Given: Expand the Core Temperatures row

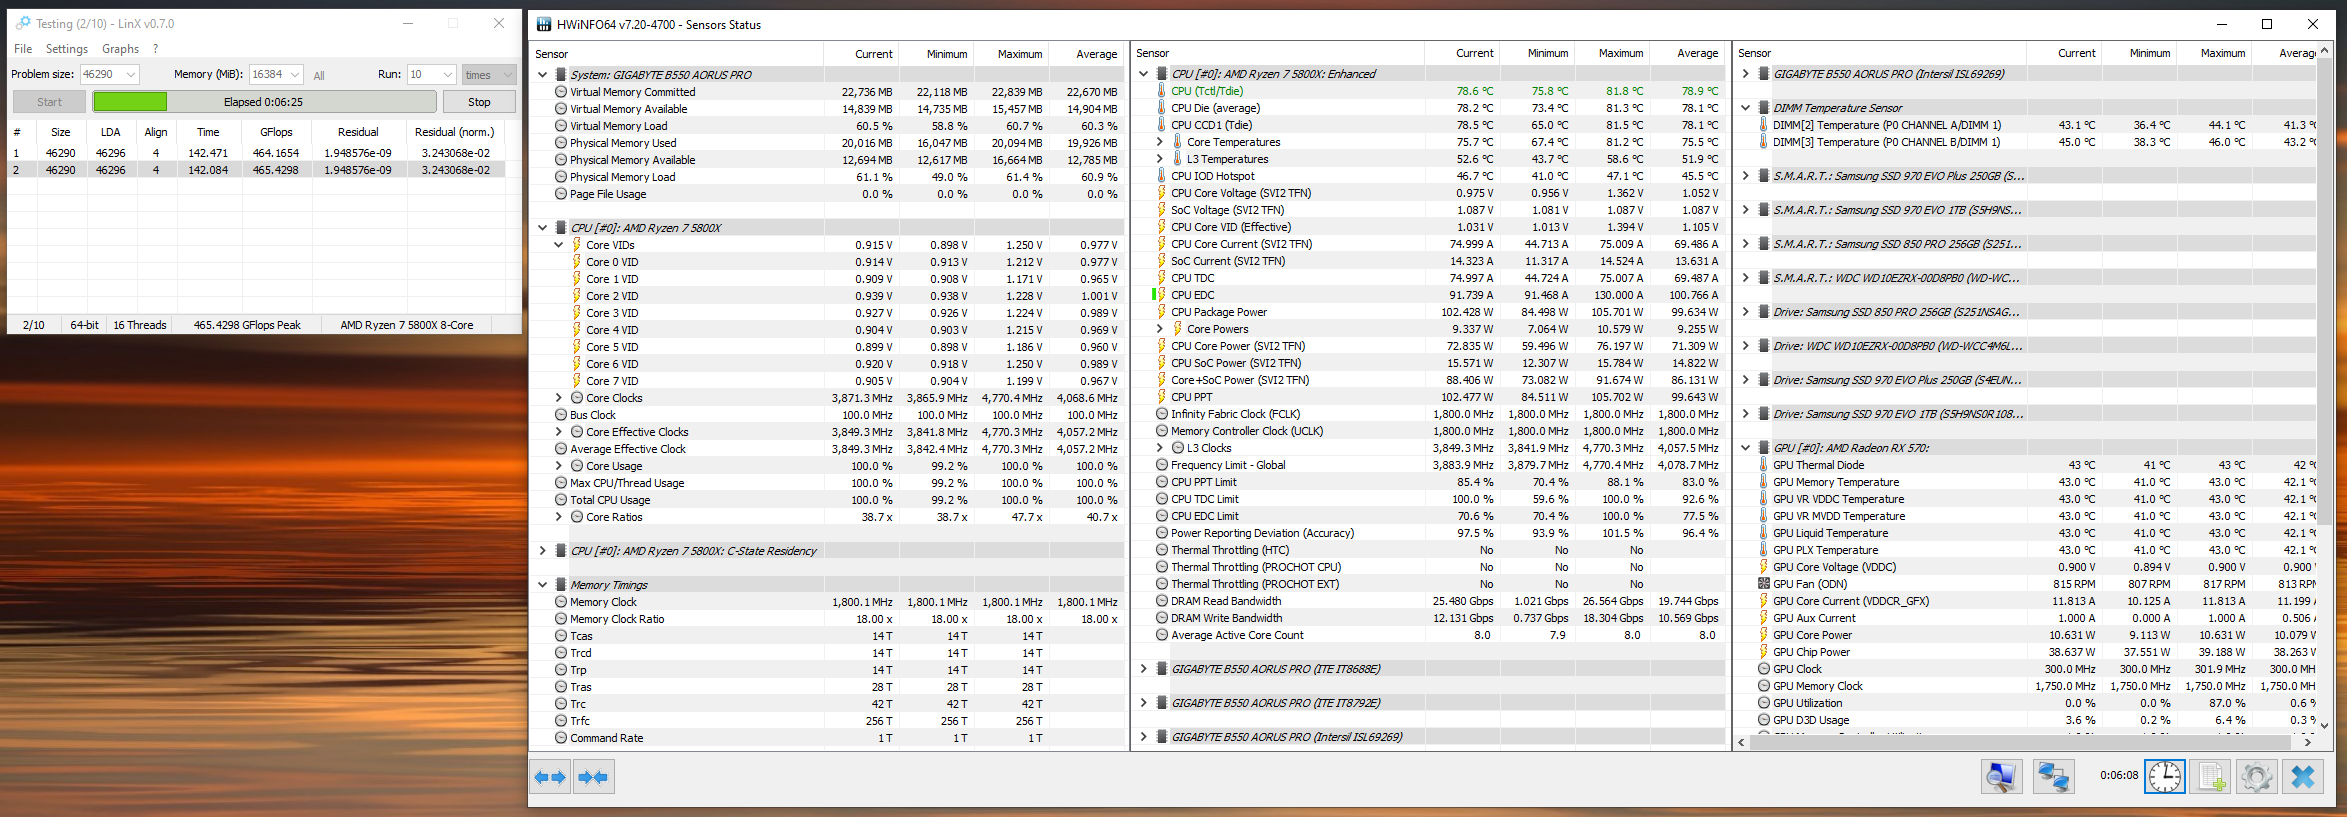Looking at the screenshot, I should [x=1160, y=142].
